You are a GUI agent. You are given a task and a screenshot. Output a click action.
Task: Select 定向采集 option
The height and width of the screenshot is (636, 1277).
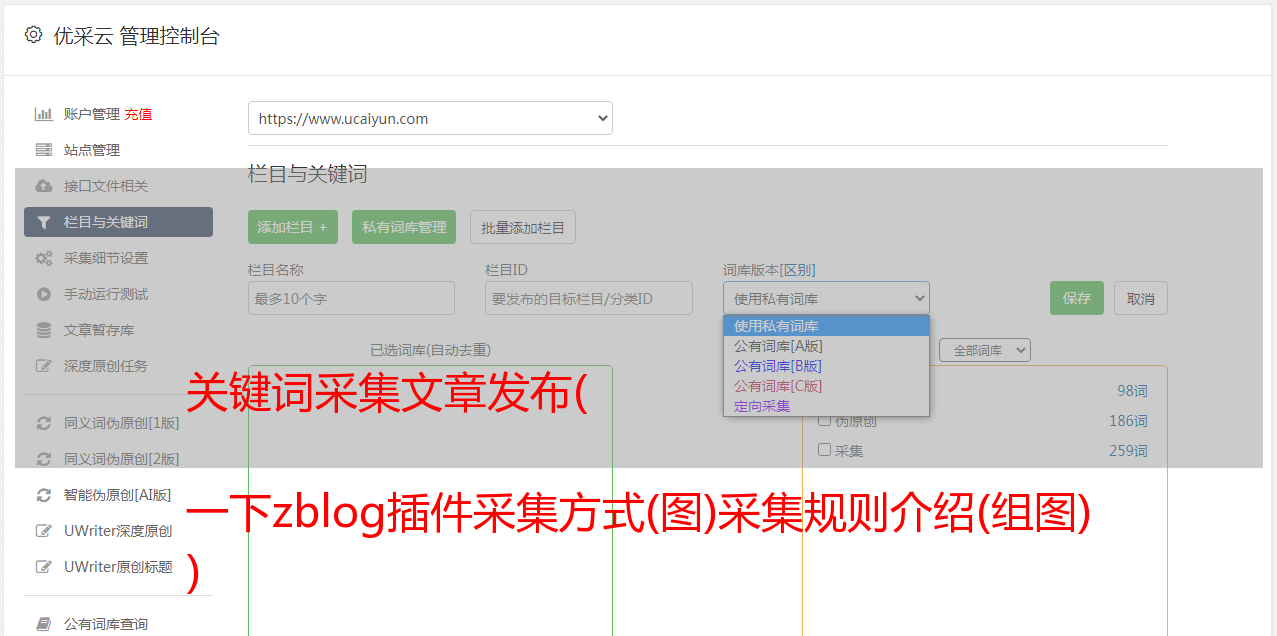point(826,406)
